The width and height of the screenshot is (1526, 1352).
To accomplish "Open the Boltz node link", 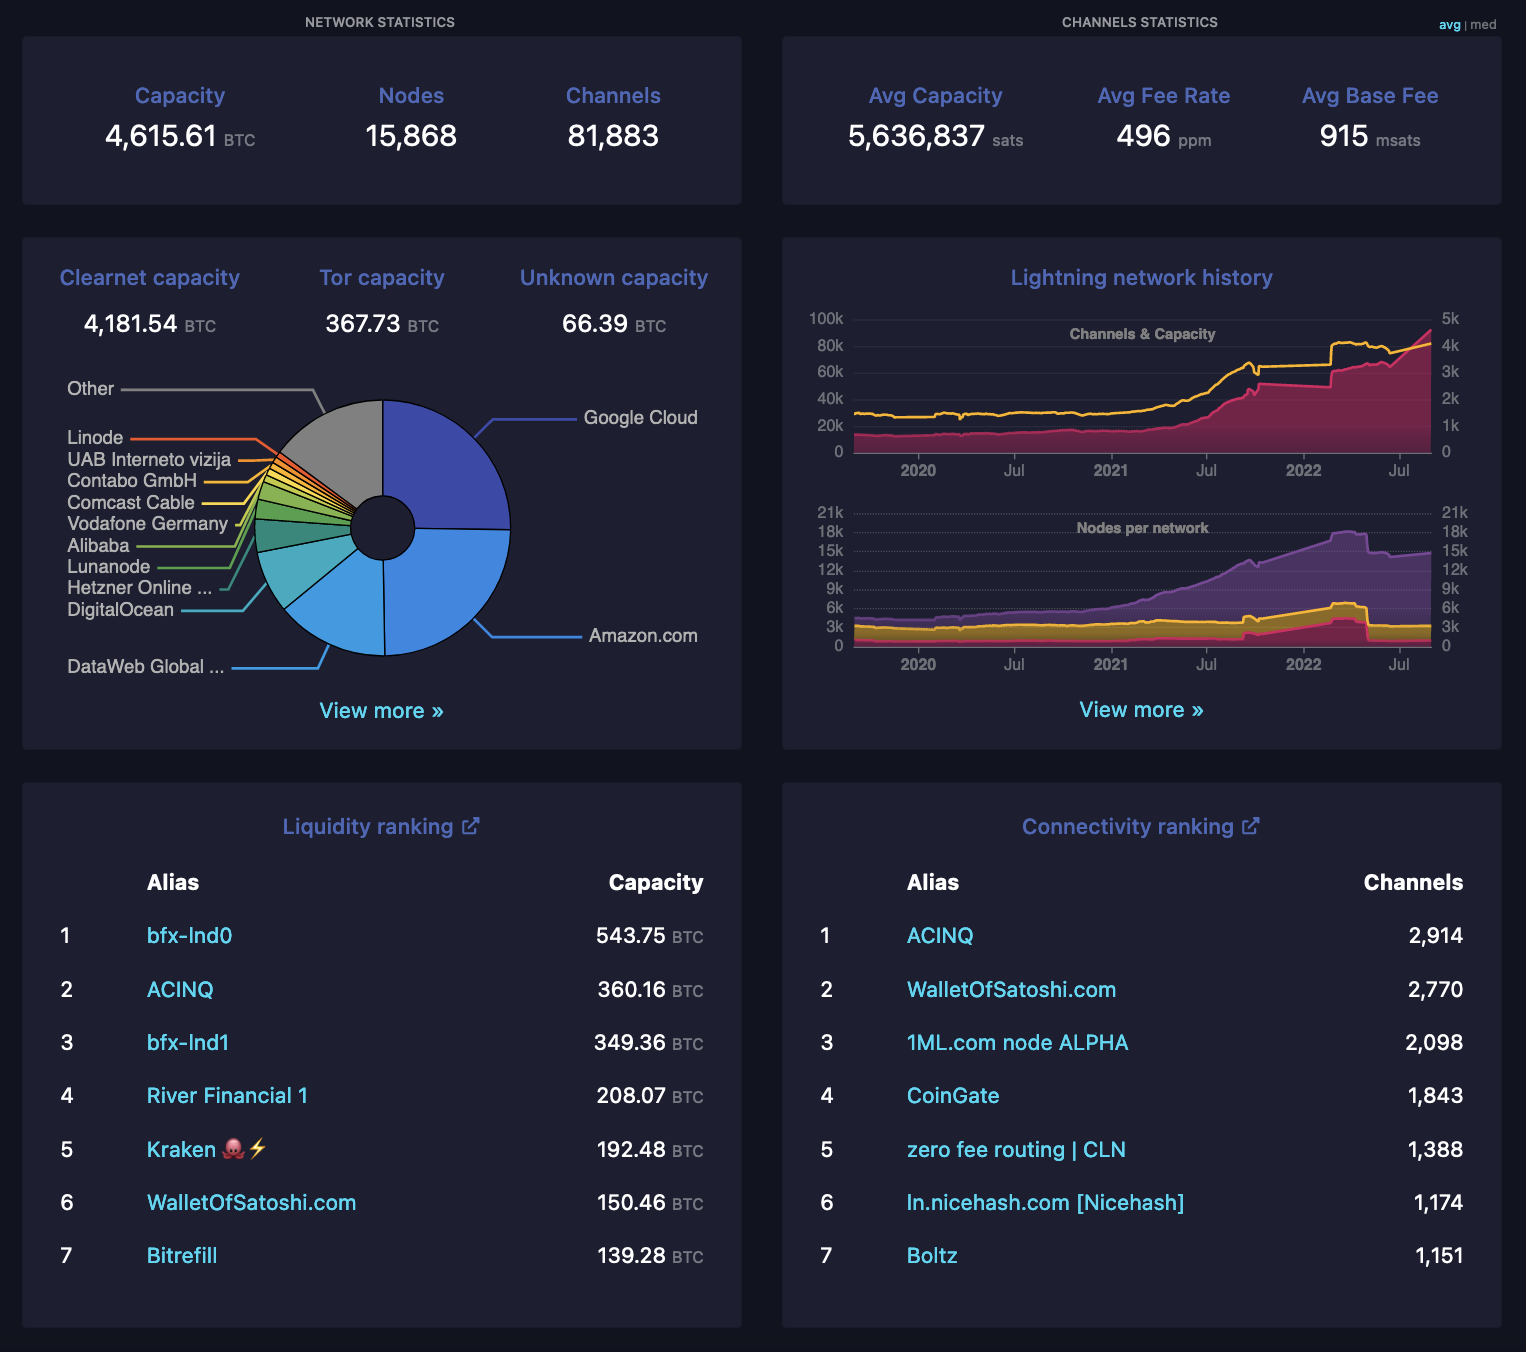I will tap(932, 1256).
